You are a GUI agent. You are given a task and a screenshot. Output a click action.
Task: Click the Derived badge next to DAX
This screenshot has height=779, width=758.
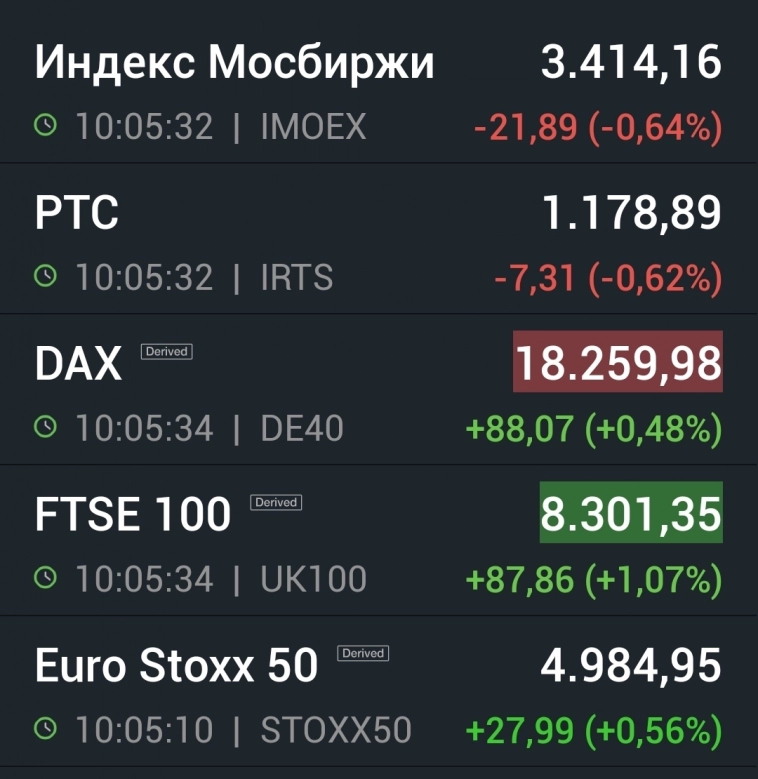166,351
